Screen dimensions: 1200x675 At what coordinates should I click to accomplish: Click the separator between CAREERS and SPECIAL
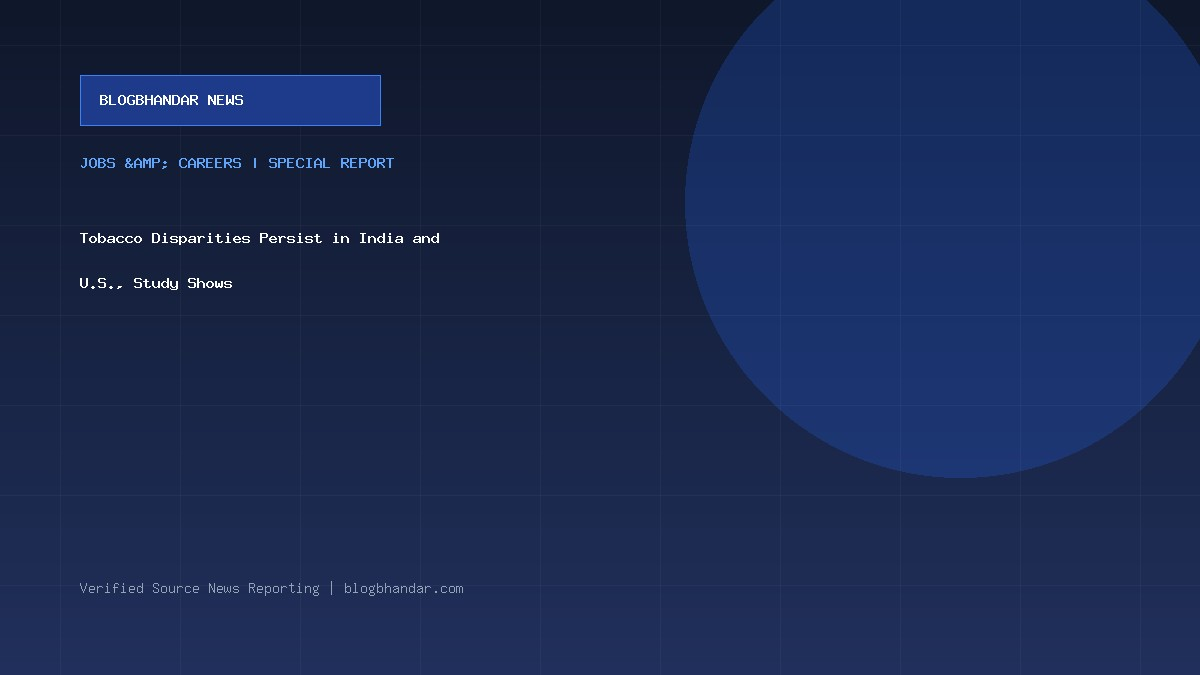[255, 163]
